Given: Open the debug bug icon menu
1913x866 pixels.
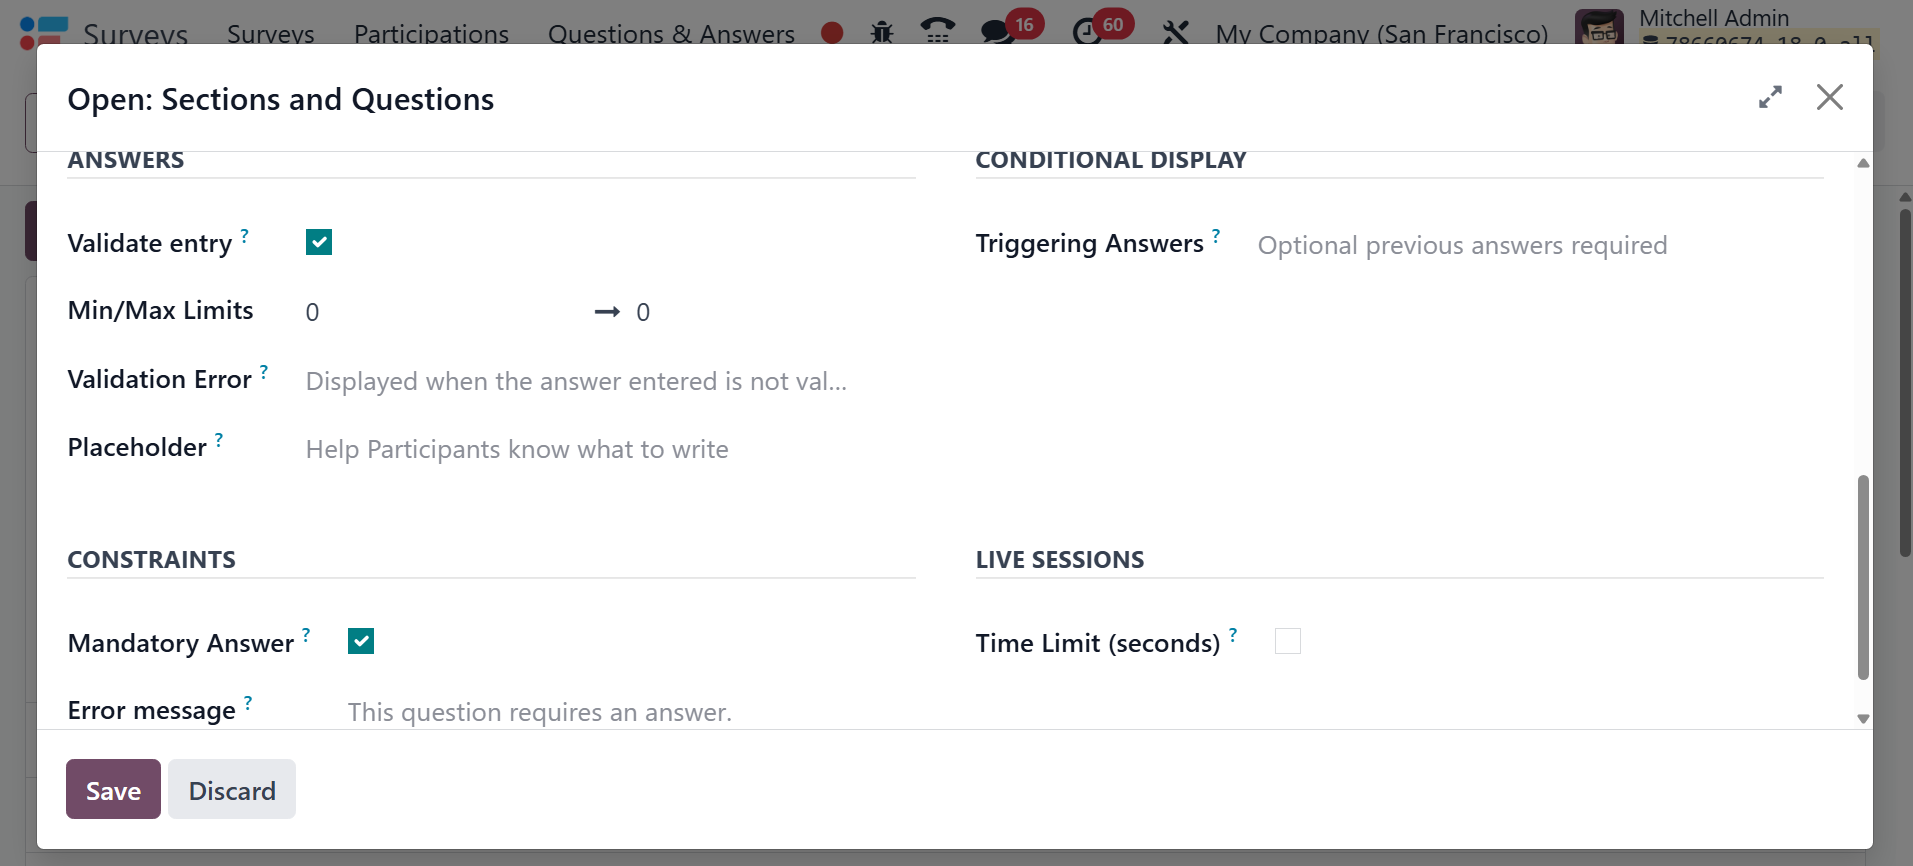Looking at the screenshot, I should 881,33.
